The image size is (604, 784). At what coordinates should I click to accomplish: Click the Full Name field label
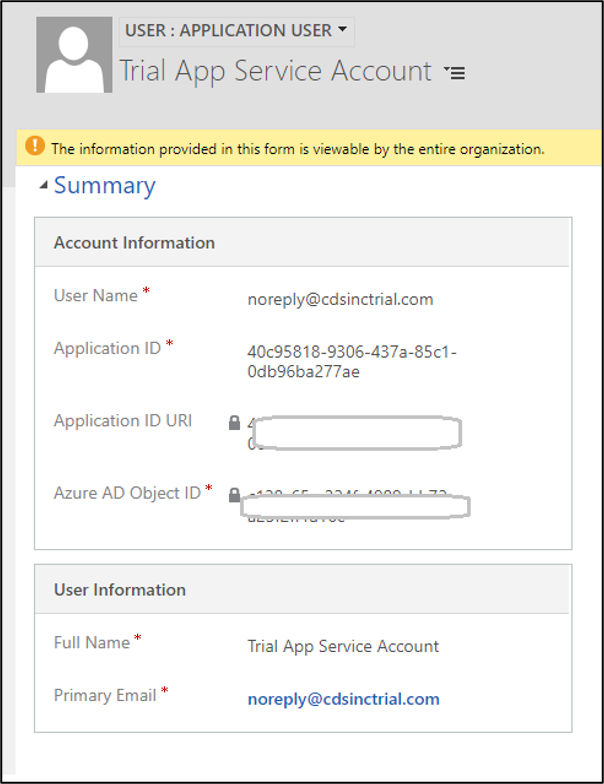pos(92,642)
